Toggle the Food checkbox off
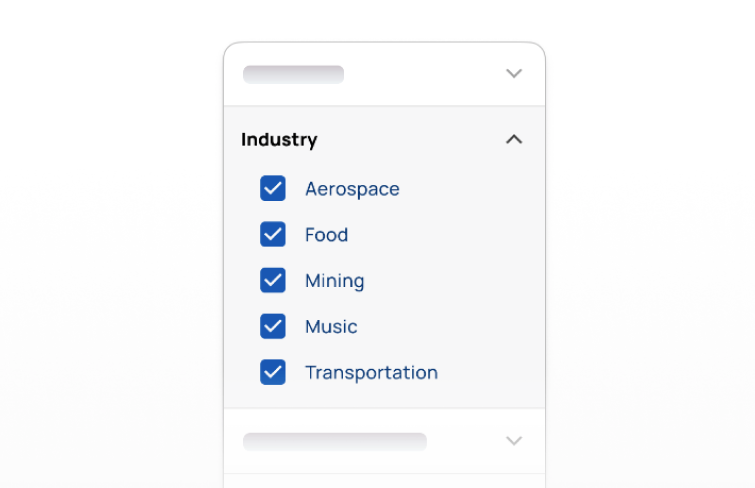 tap(273, 235)
